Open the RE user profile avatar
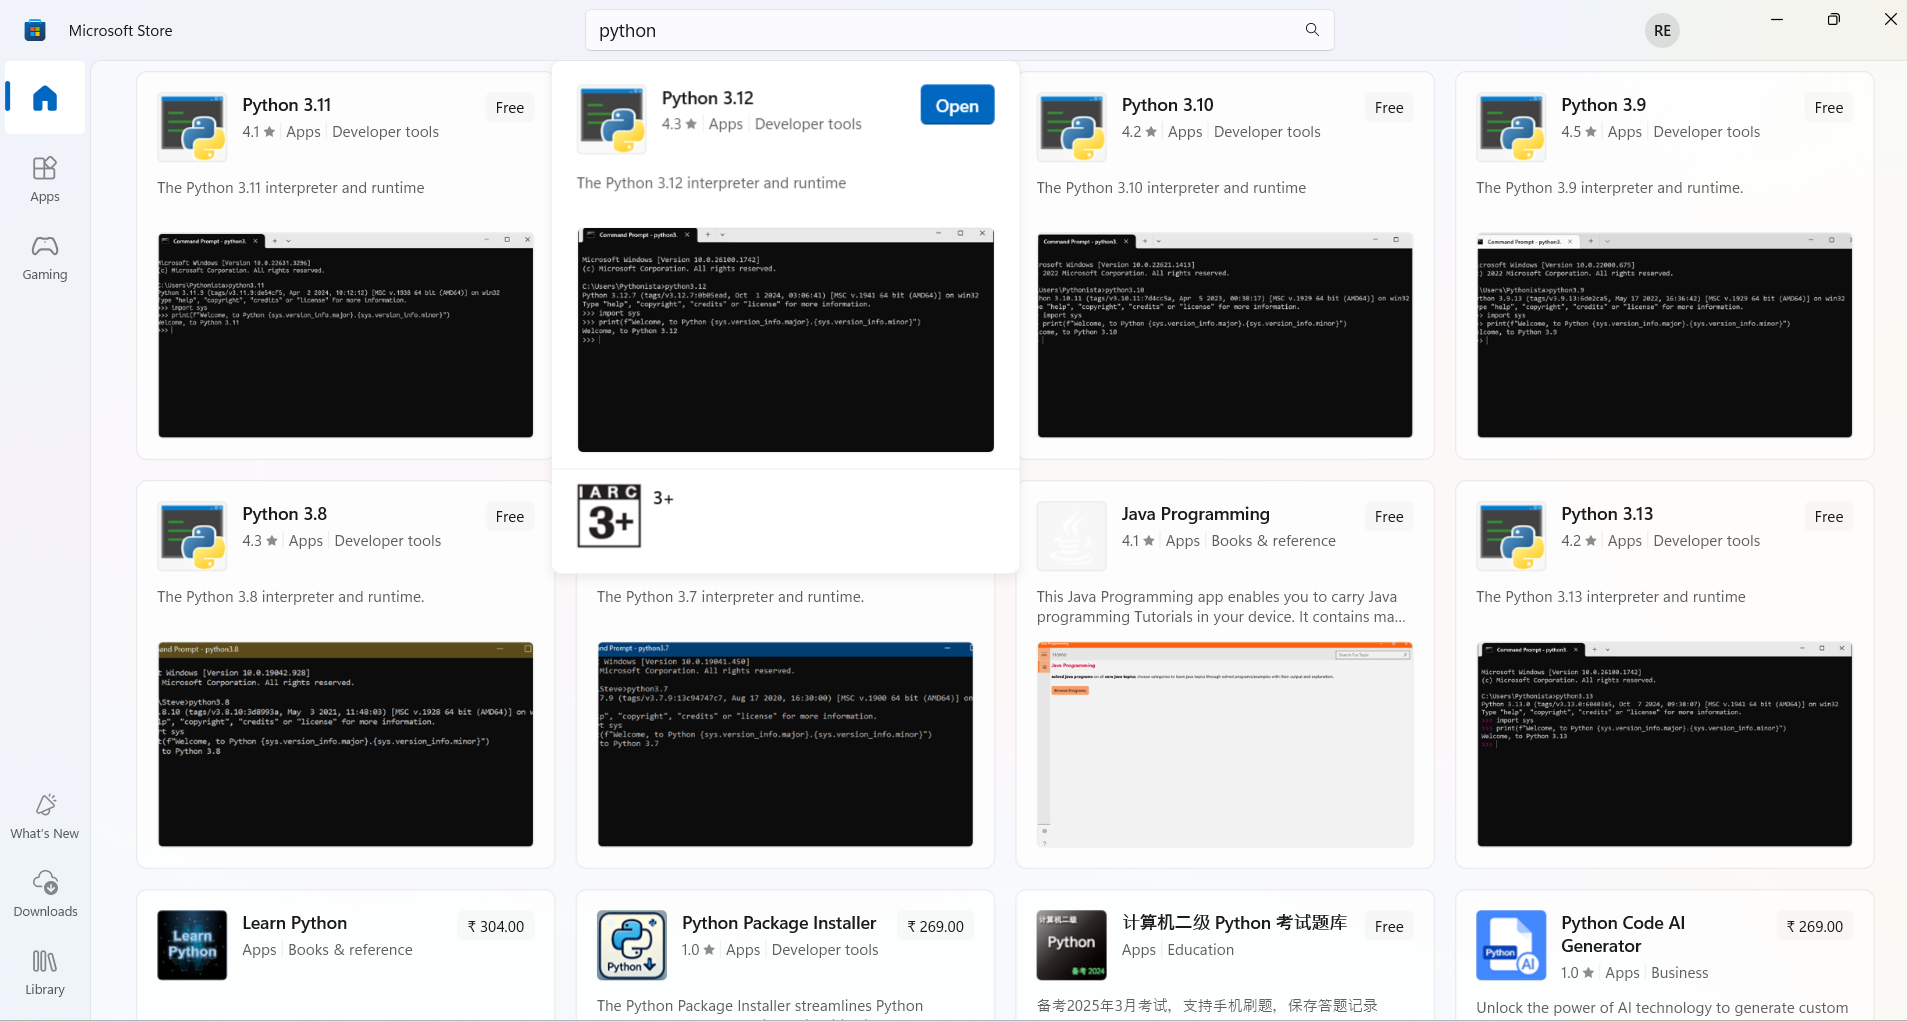Image resolution: width=1907 pixels, height=1022 pixels. (x=1662, y=31)
